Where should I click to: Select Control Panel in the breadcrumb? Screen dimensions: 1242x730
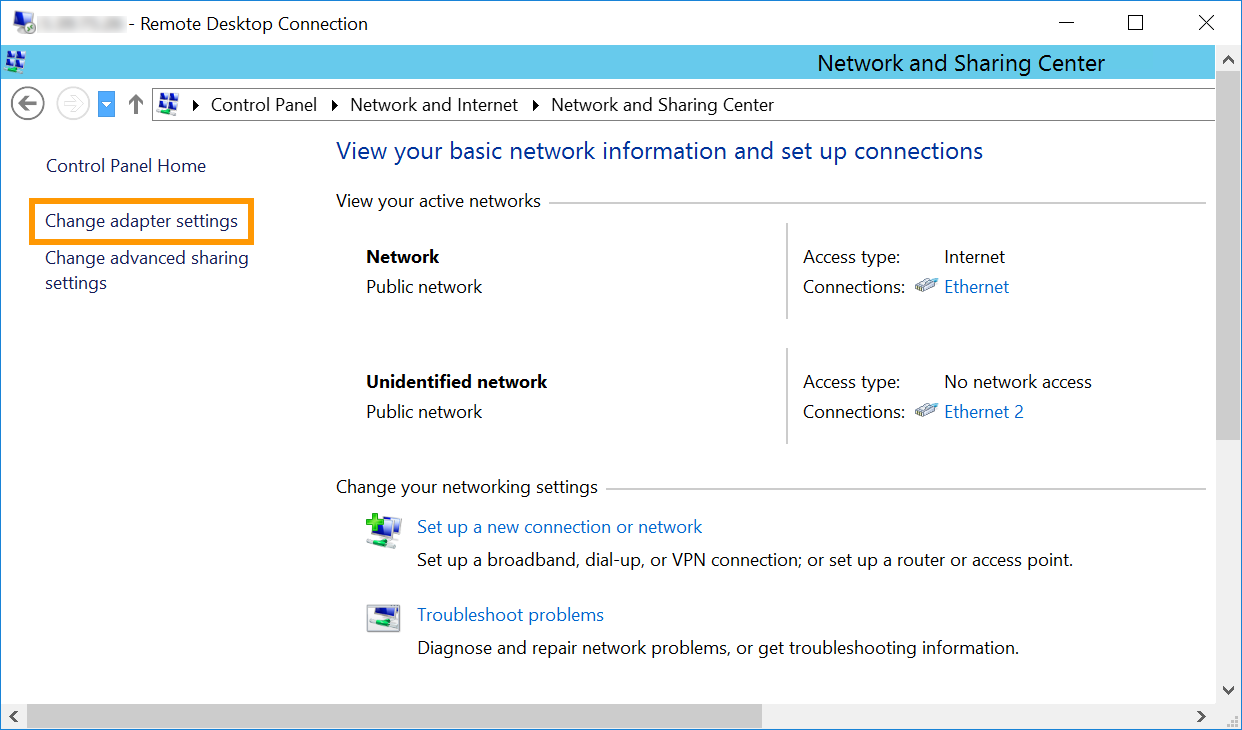click(263, 104)
